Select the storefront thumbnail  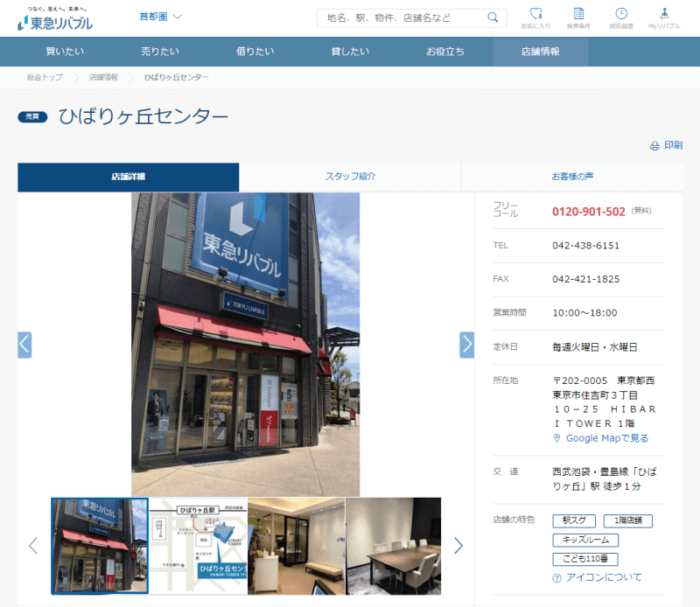[100, 546]
